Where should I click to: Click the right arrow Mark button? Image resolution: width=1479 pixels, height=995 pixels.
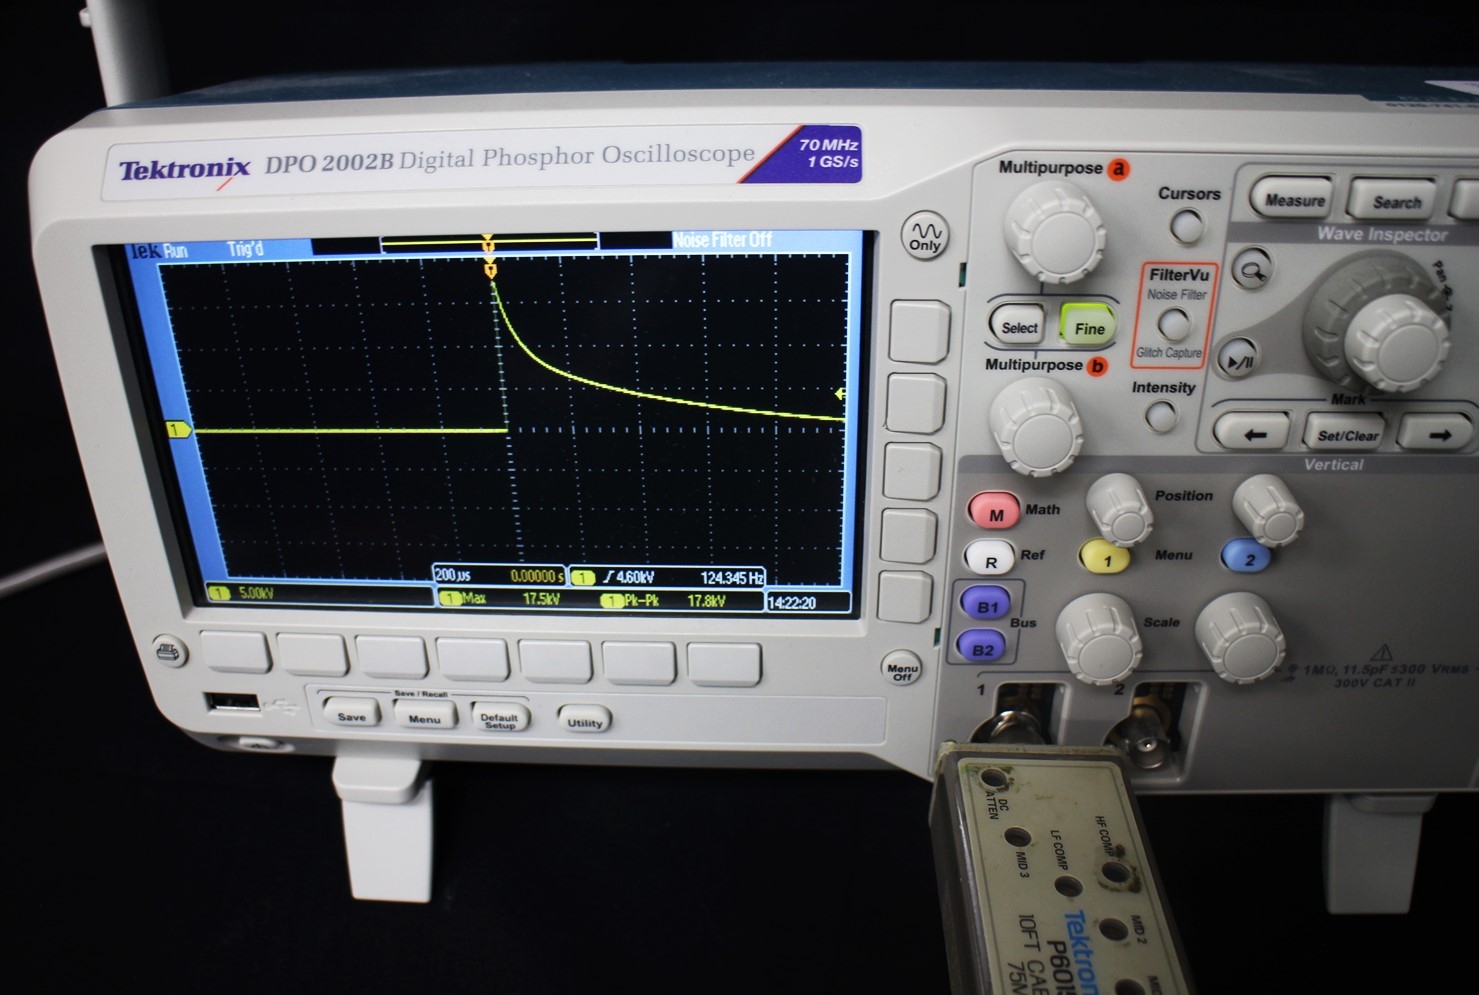coord(1439,434)
